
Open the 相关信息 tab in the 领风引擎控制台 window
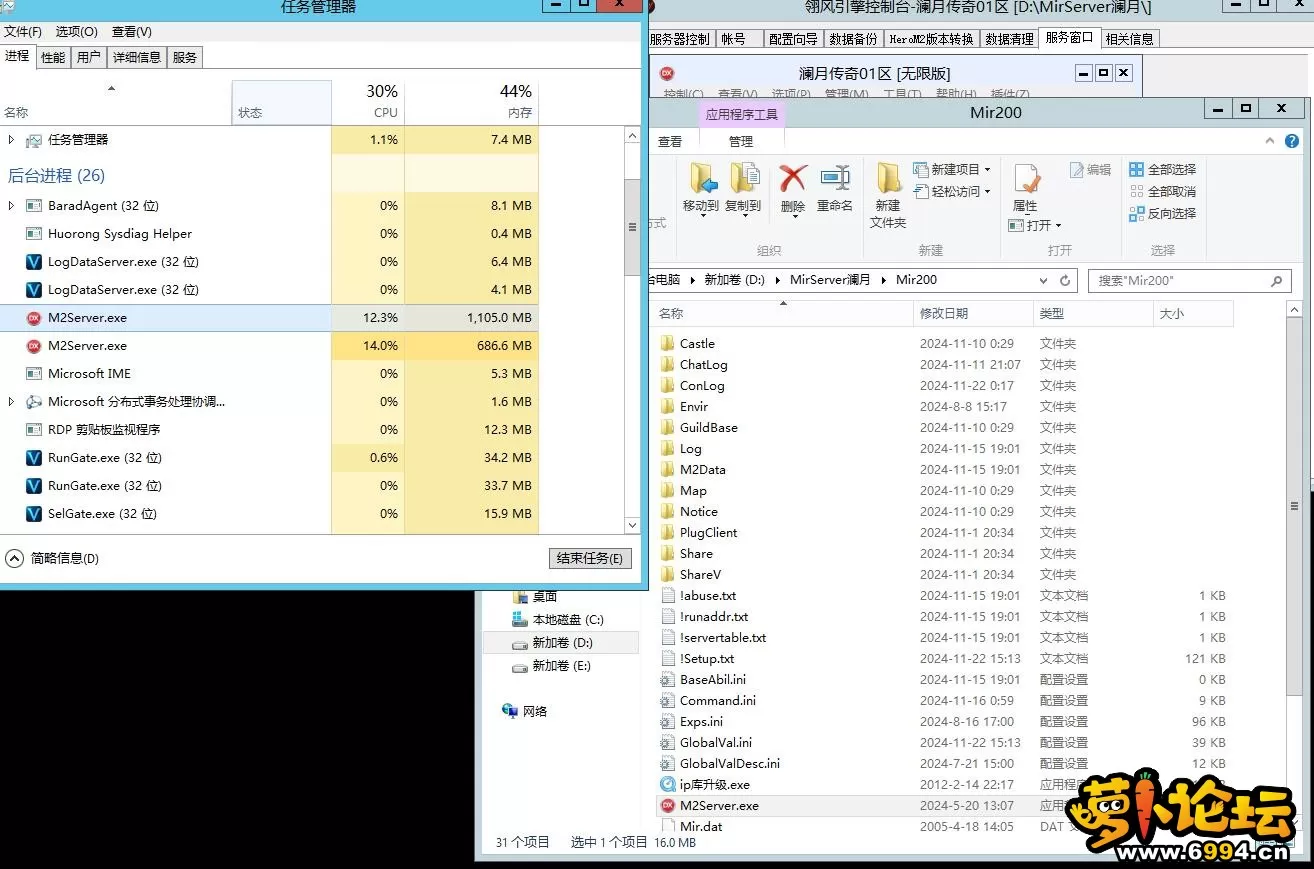(x=1130, y=39)
